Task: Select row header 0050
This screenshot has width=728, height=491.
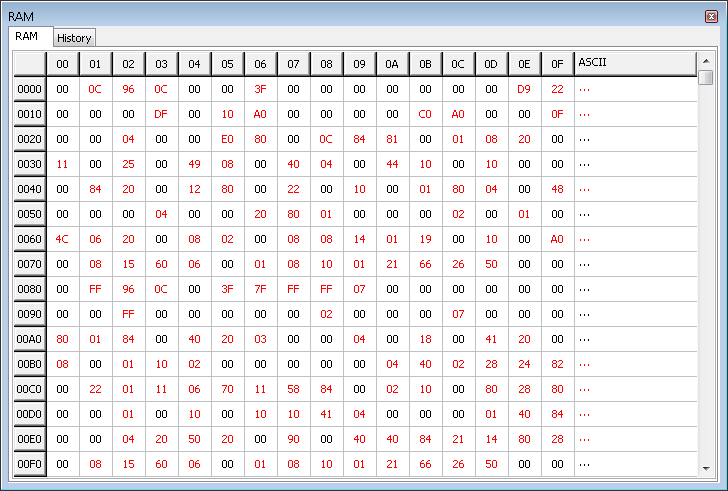Action: (x=30, y=214)
